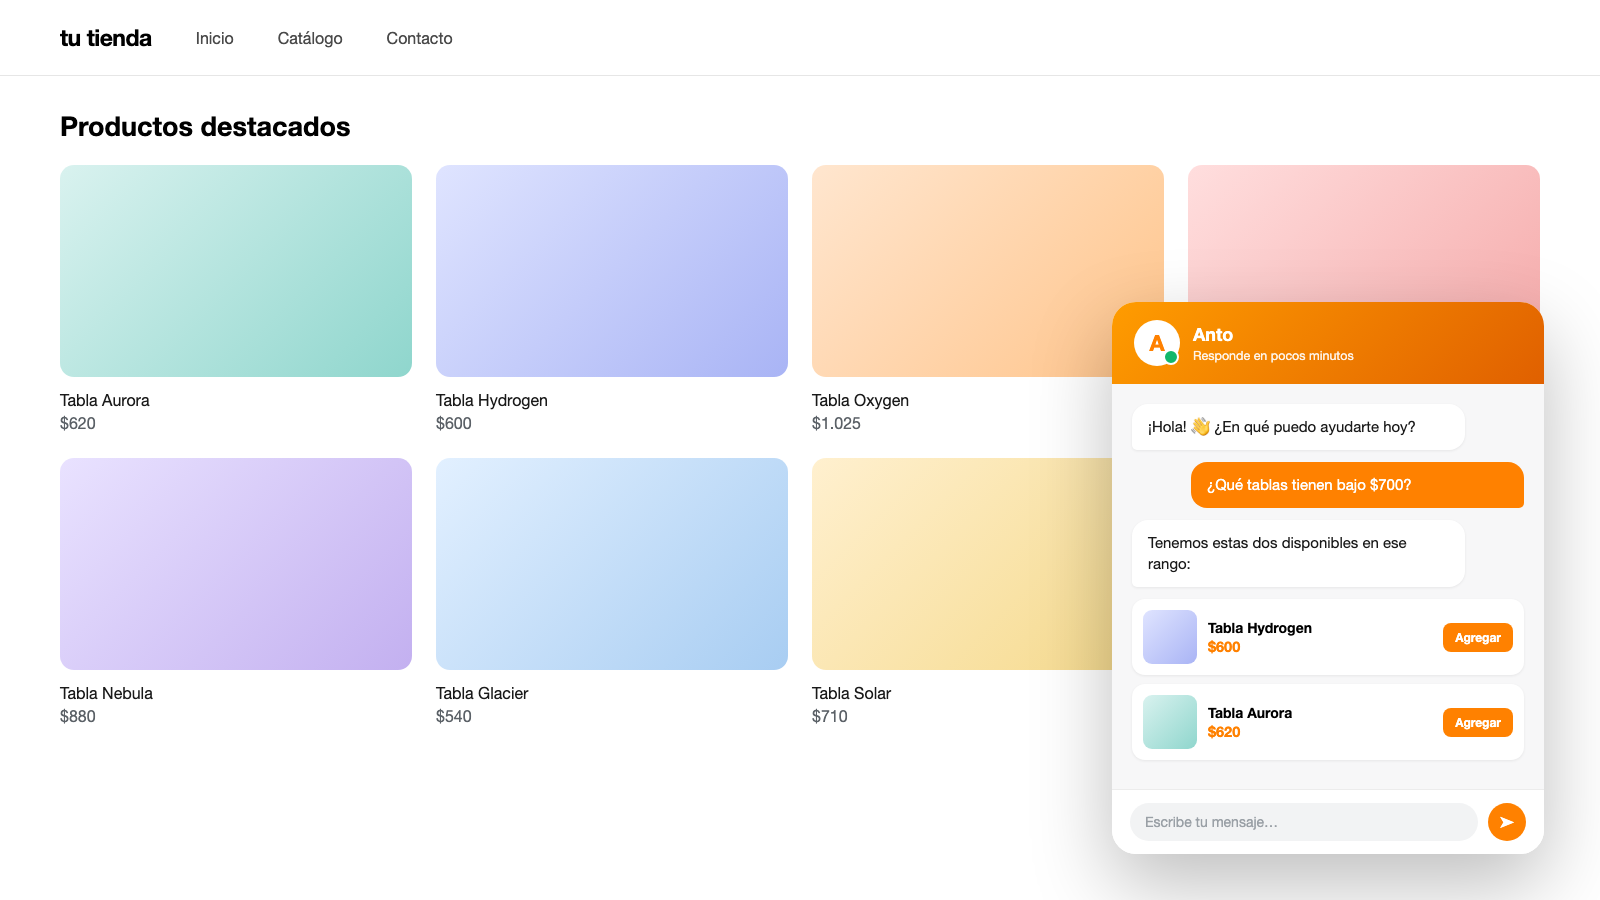Click the $600 price under grid Tabla Hydrogen
The image size is (1600, 900).
[454, 423]
